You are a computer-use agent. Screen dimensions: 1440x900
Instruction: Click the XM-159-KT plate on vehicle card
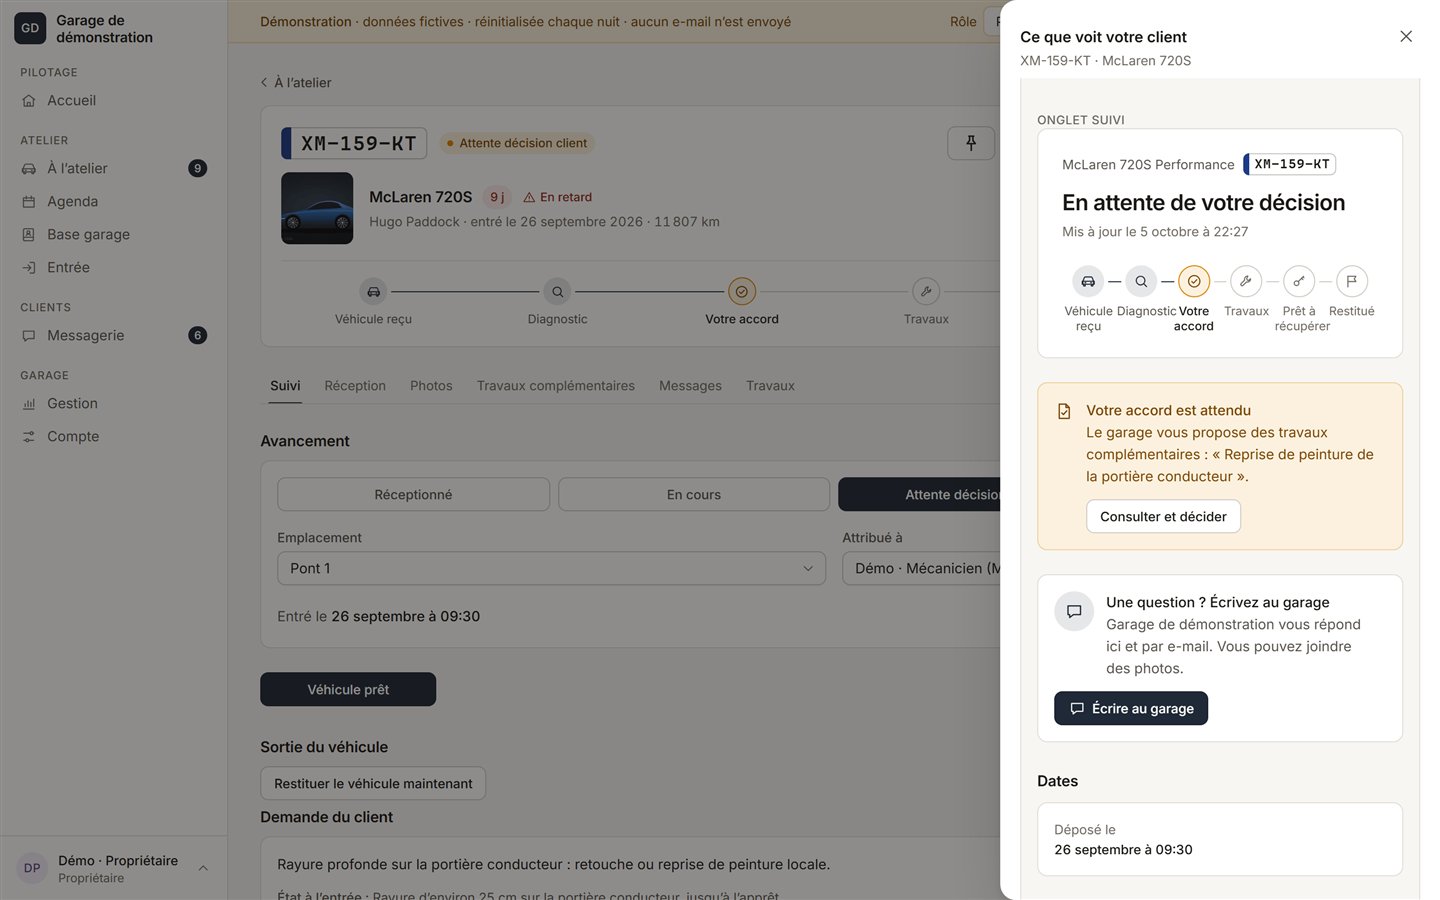coord(354,143)
